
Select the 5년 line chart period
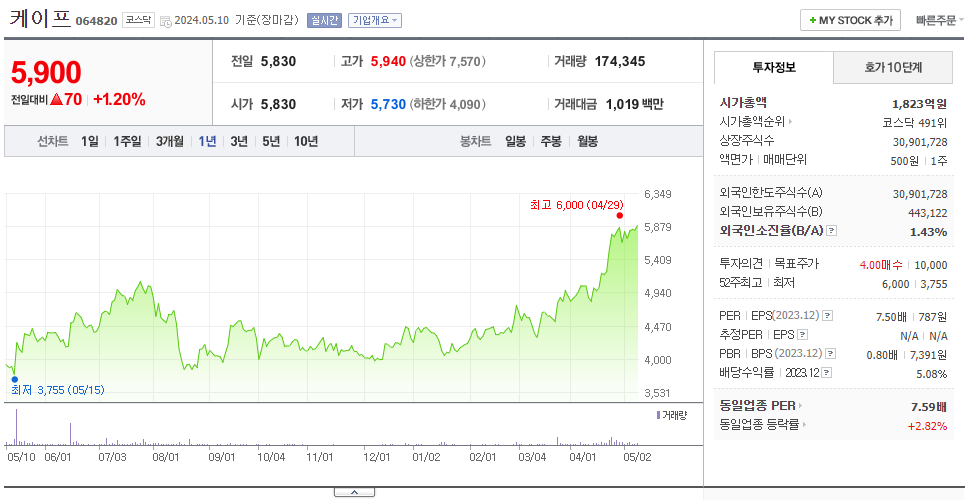271,141
